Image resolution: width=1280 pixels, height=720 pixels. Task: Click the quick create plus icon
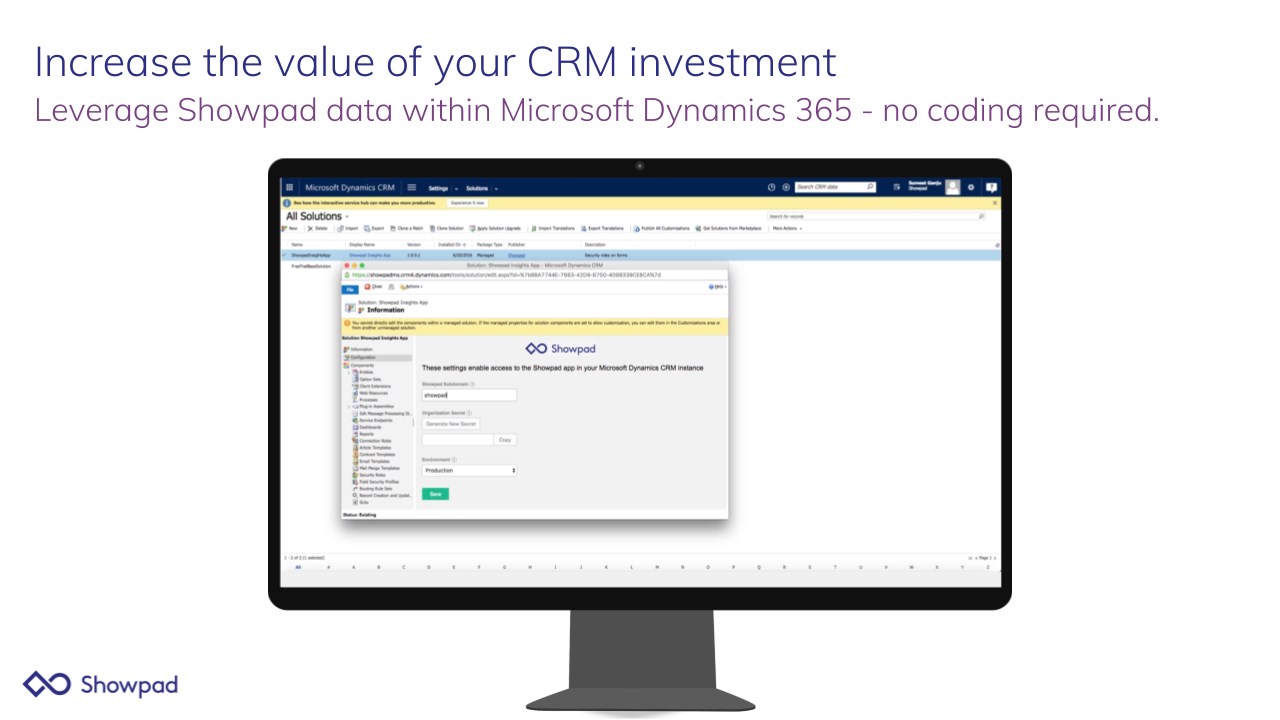(x=785, y=187)
